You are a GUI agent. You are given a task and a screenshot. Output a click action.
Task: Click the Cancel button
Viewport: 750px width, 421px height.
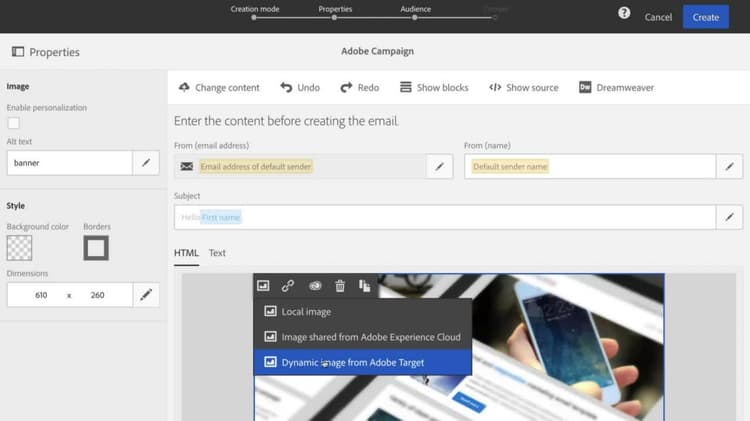658,17
